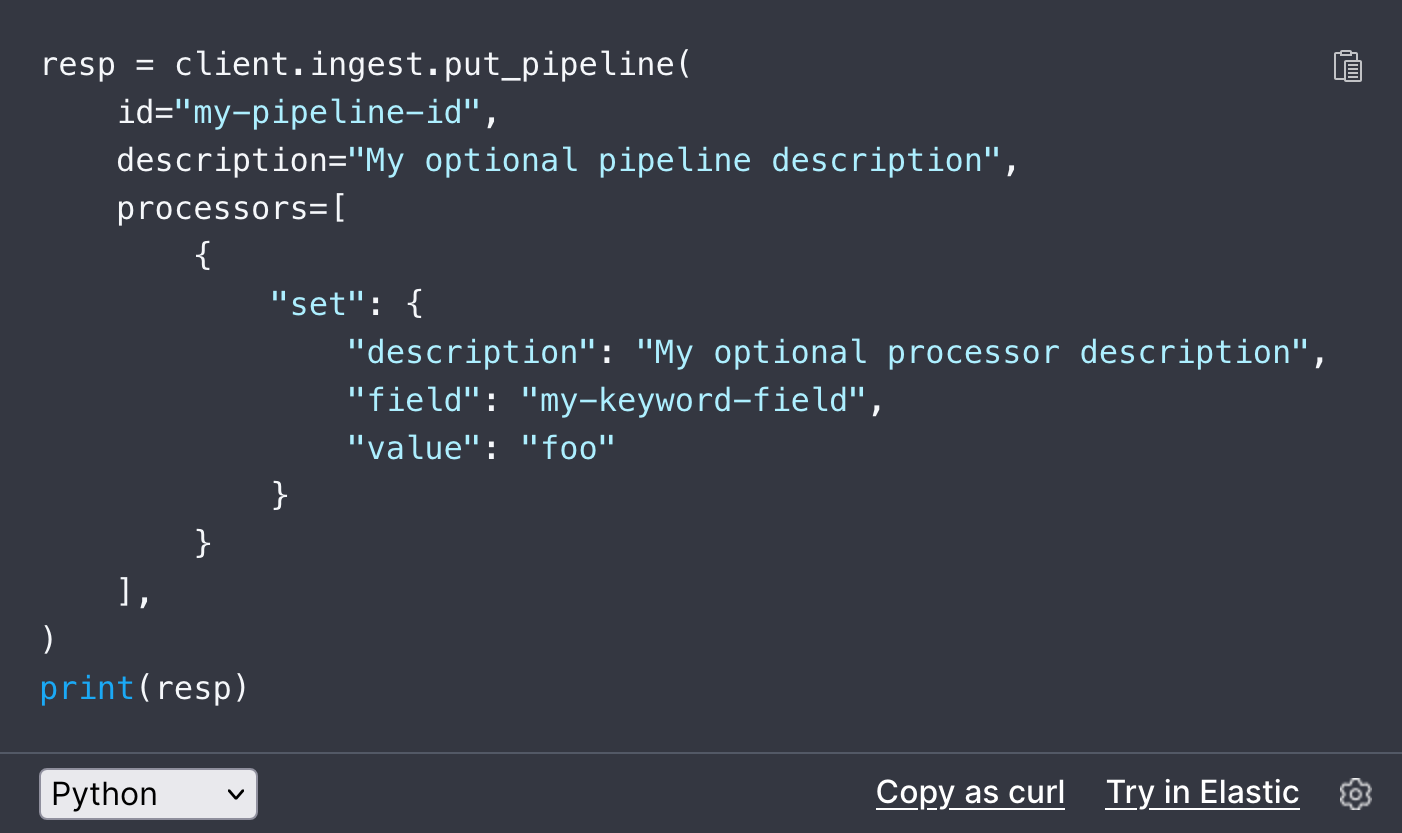1402x833 pixels.
Task: Click the settings cog at the bottom right
Action: tap(1355, 793)
